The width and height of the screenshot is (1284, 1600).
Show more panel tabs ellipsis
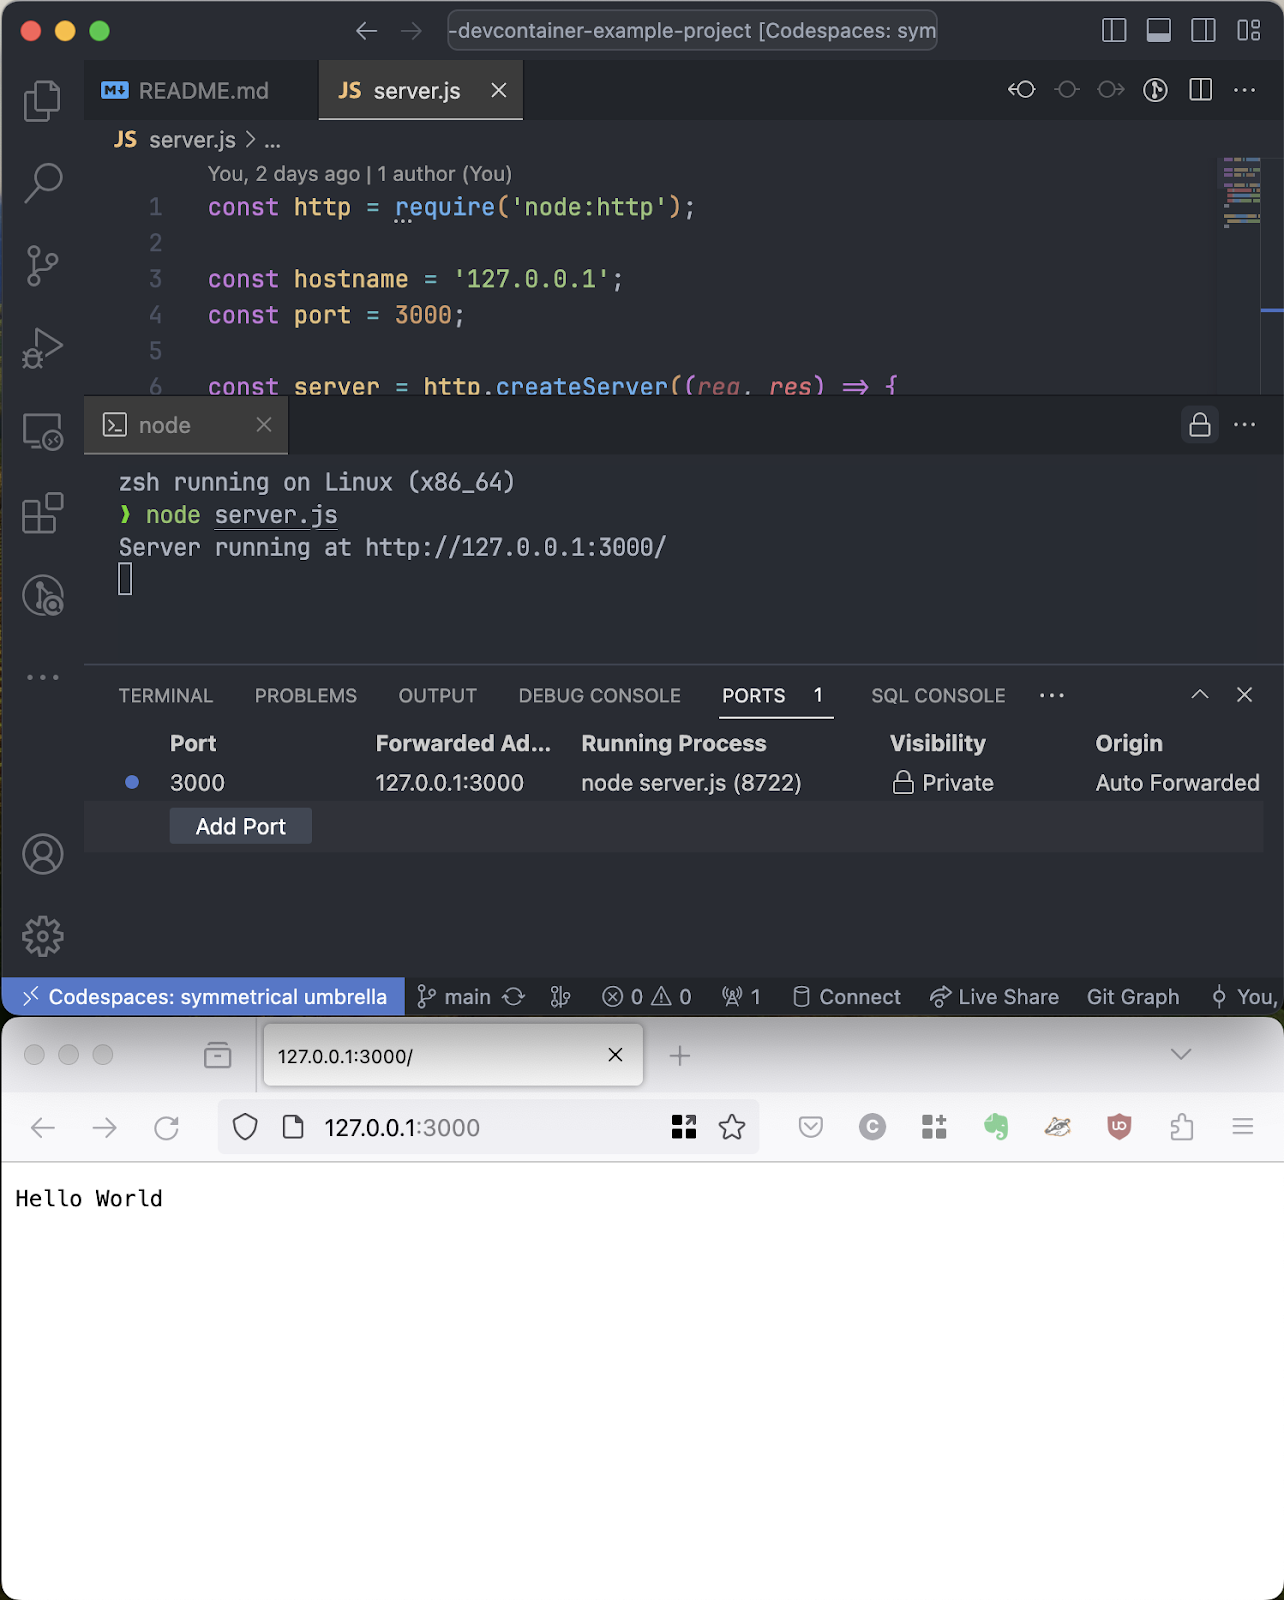pyautogui.click(x=1052, y=696)
